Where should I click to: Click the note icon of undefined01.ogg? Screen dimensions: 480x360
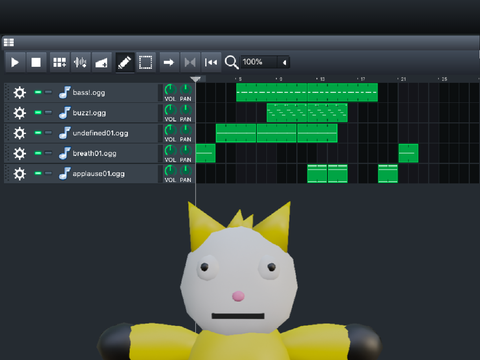click(x=65, y=133)
